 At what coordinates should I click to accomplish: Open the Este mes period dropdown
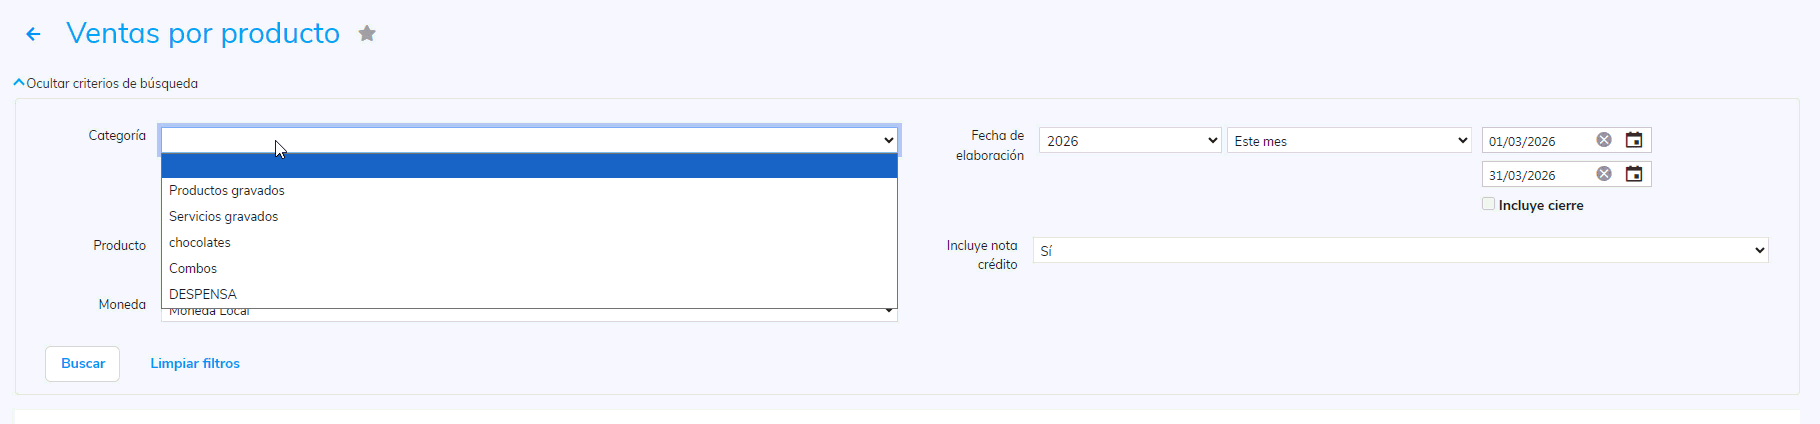1349,141
